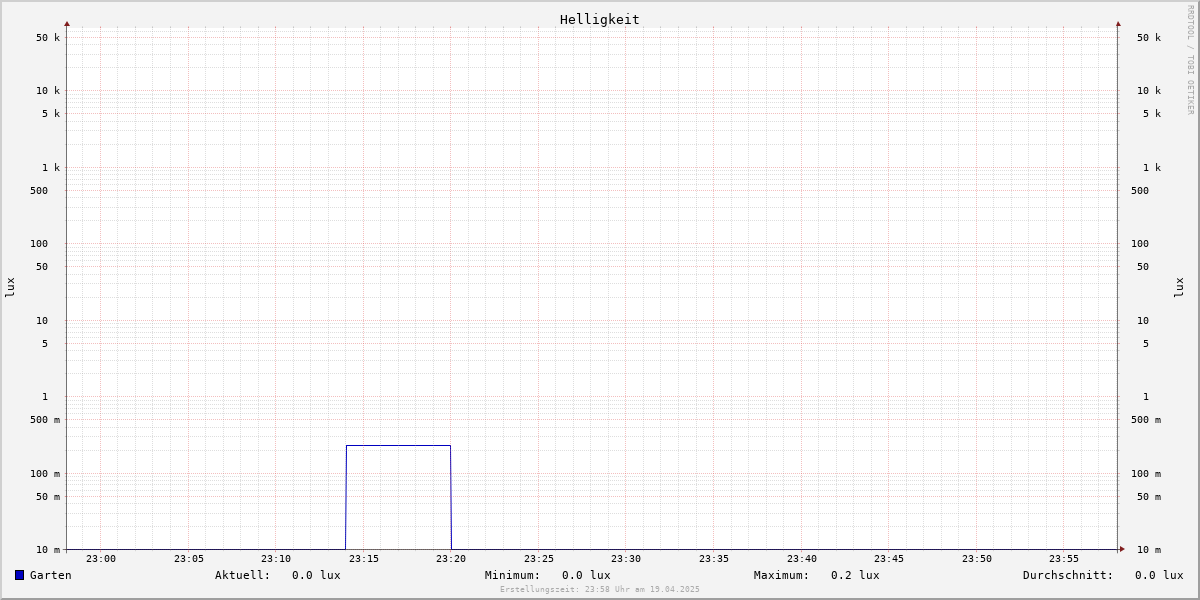Click the Erstellungszeit footer timestamp text
Viewport: 1200px width, 600px height.
600,589
